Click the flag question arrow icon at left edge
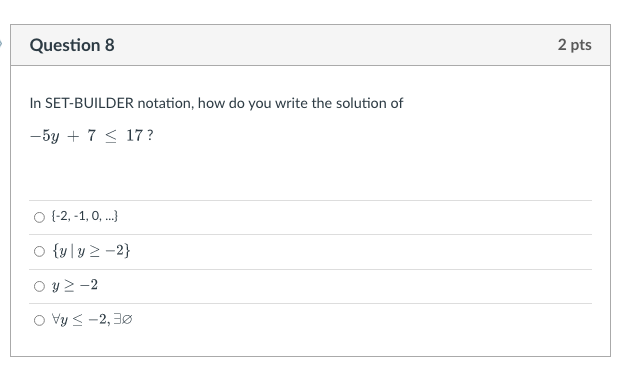The width and height of the screenshot is (641, 392). pyautogui.click(x=1, y=43)
